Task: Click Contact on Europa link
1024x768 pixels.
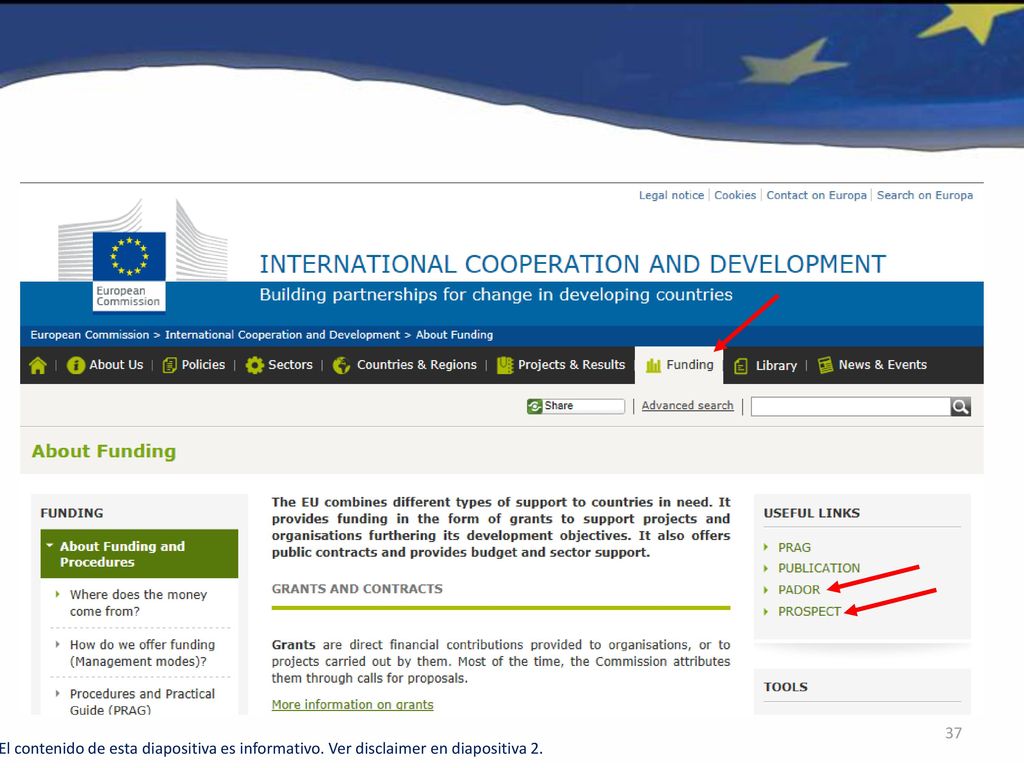Action: (x=816, y=195)
